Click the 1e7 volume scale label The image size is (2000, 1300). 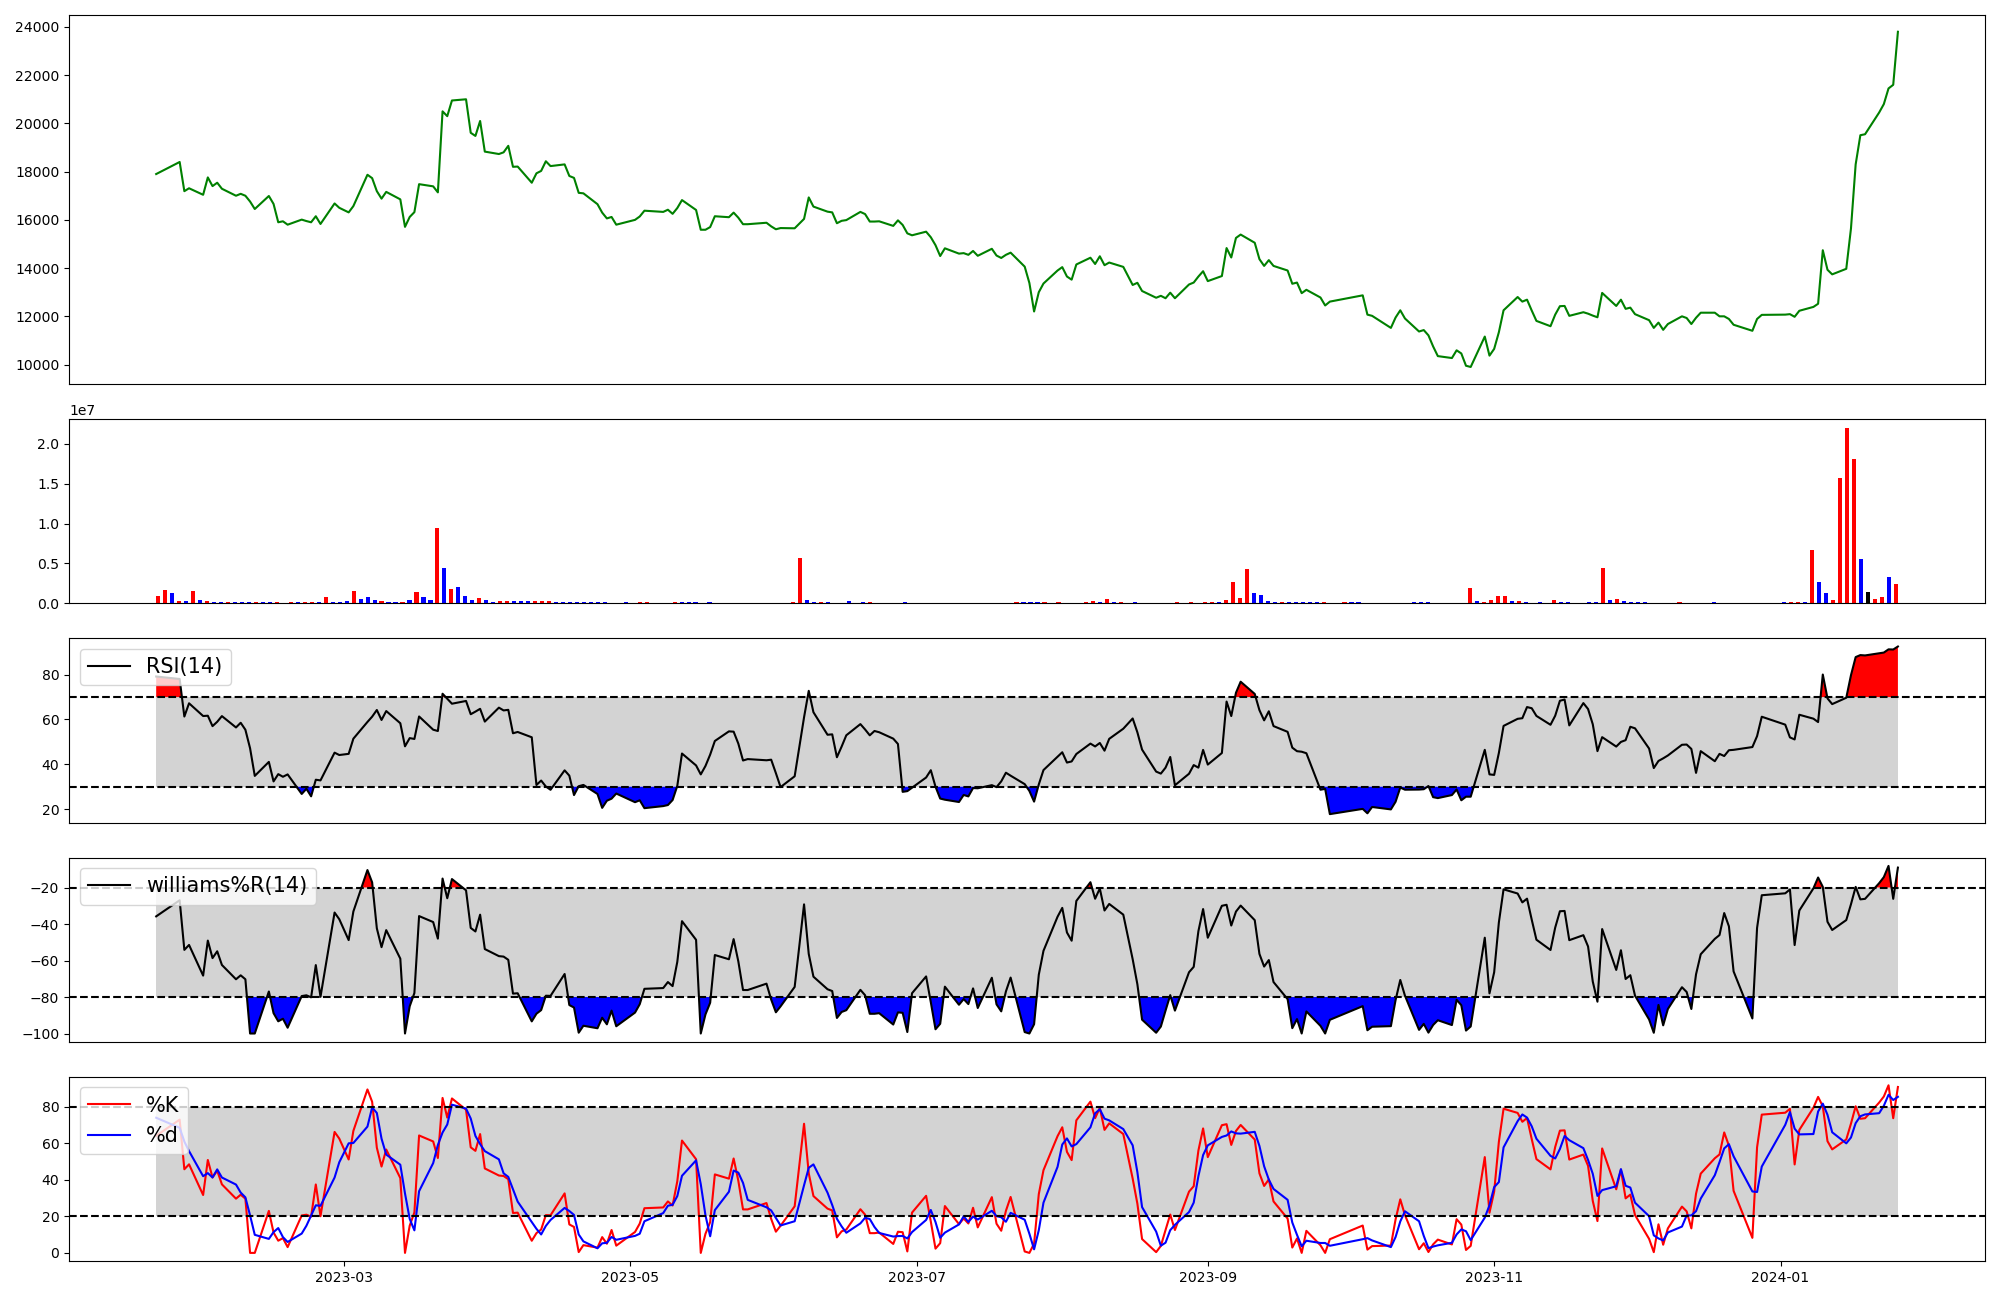(x=82, y=410)
